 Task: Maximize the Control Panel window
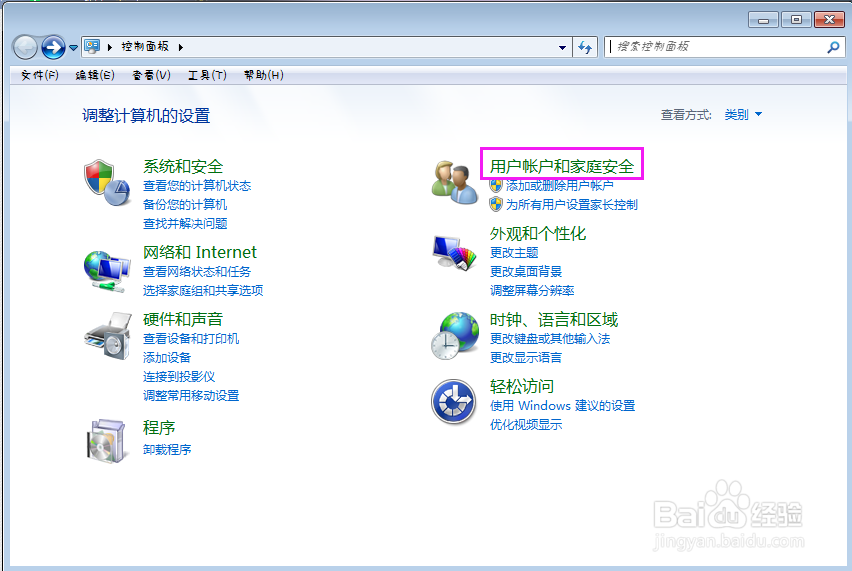[x=796, y=20]
